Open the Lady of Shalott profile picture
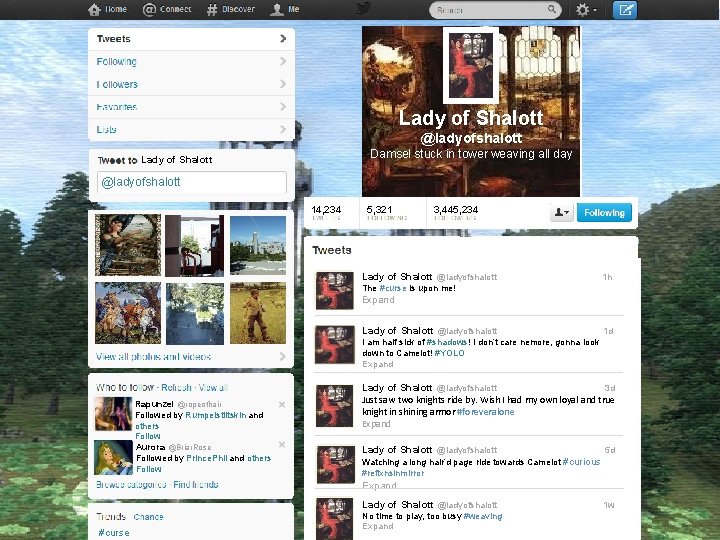 click(471, 65)
